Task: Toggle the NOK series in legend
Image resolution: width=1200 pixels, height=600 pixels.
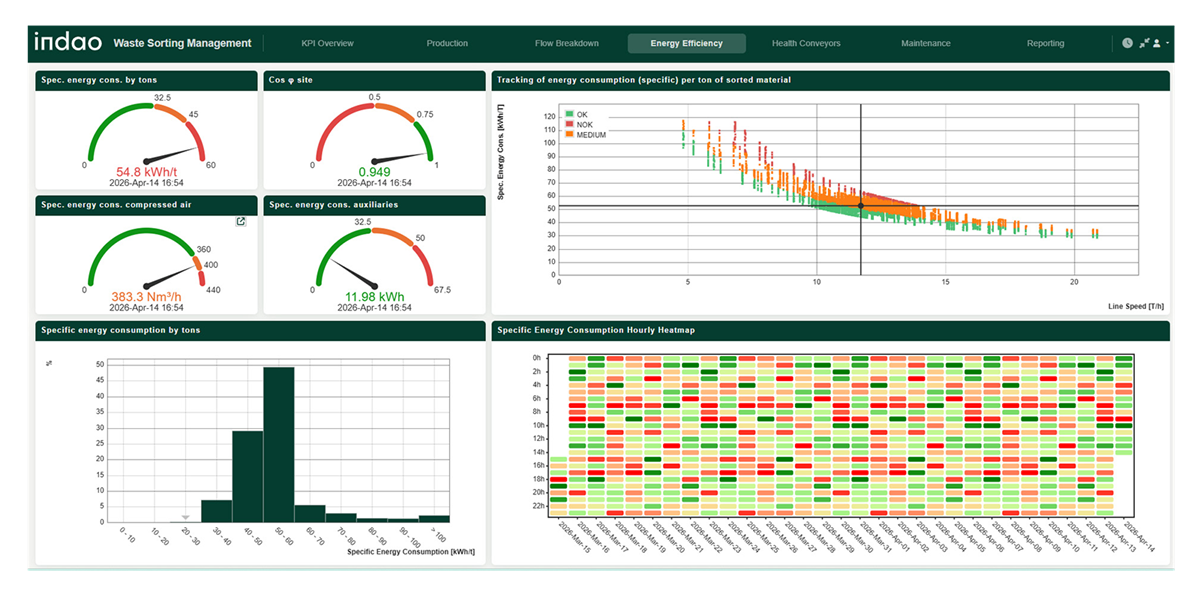Action: [x=584, y=124]
